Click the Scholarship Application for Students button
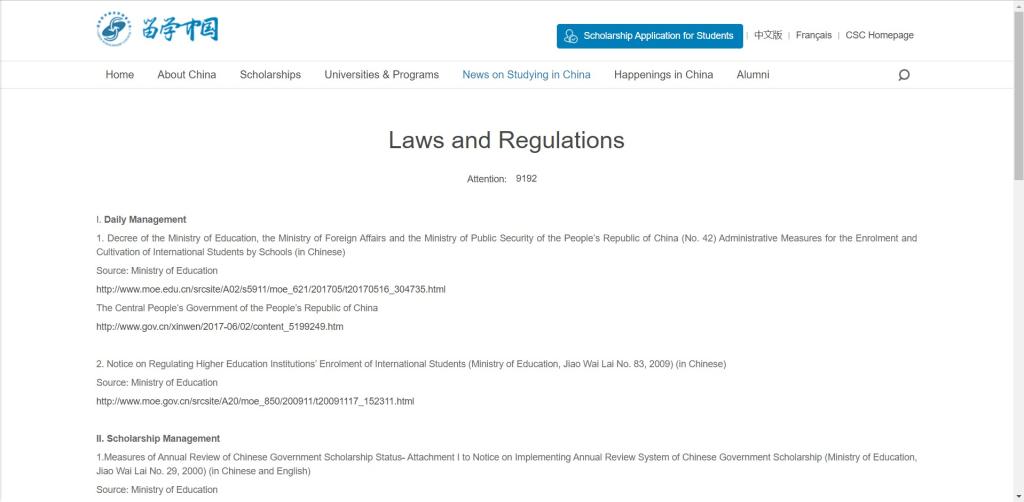 pyautogui.click(x=649, y=36)
